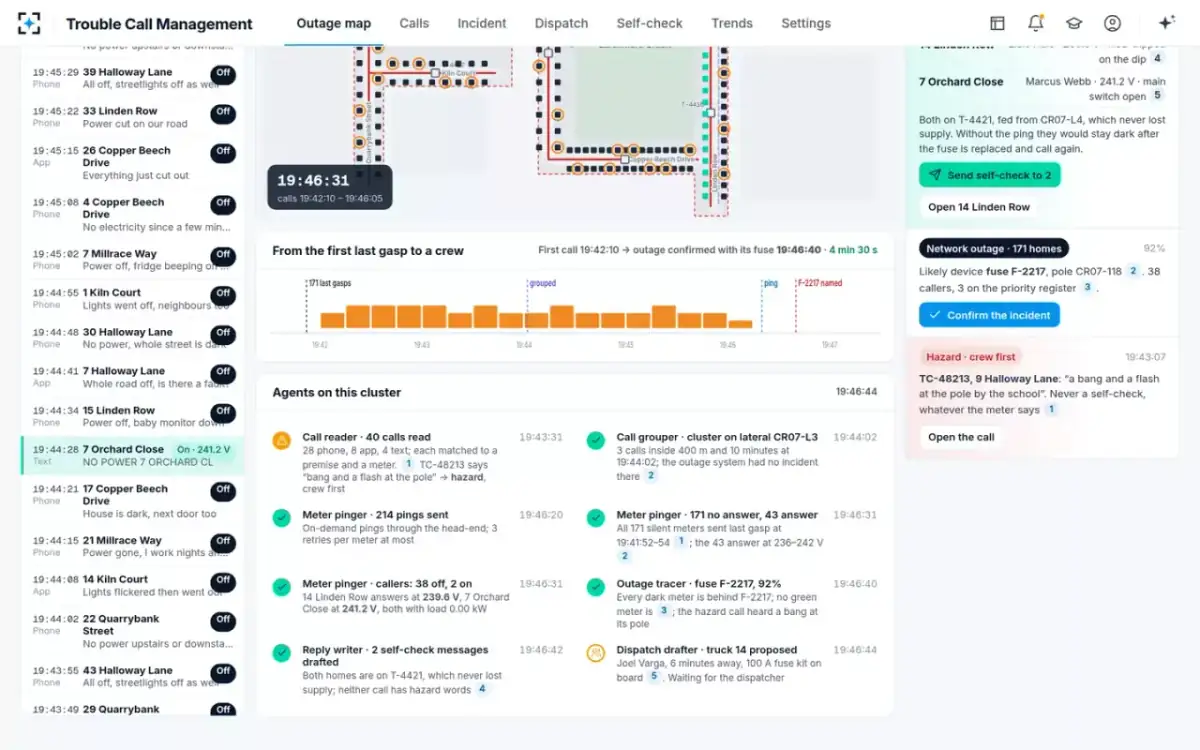The height and width of the screenshot is (750, 1200).
Task: Open the Incident tab
Action: (482, 23)
